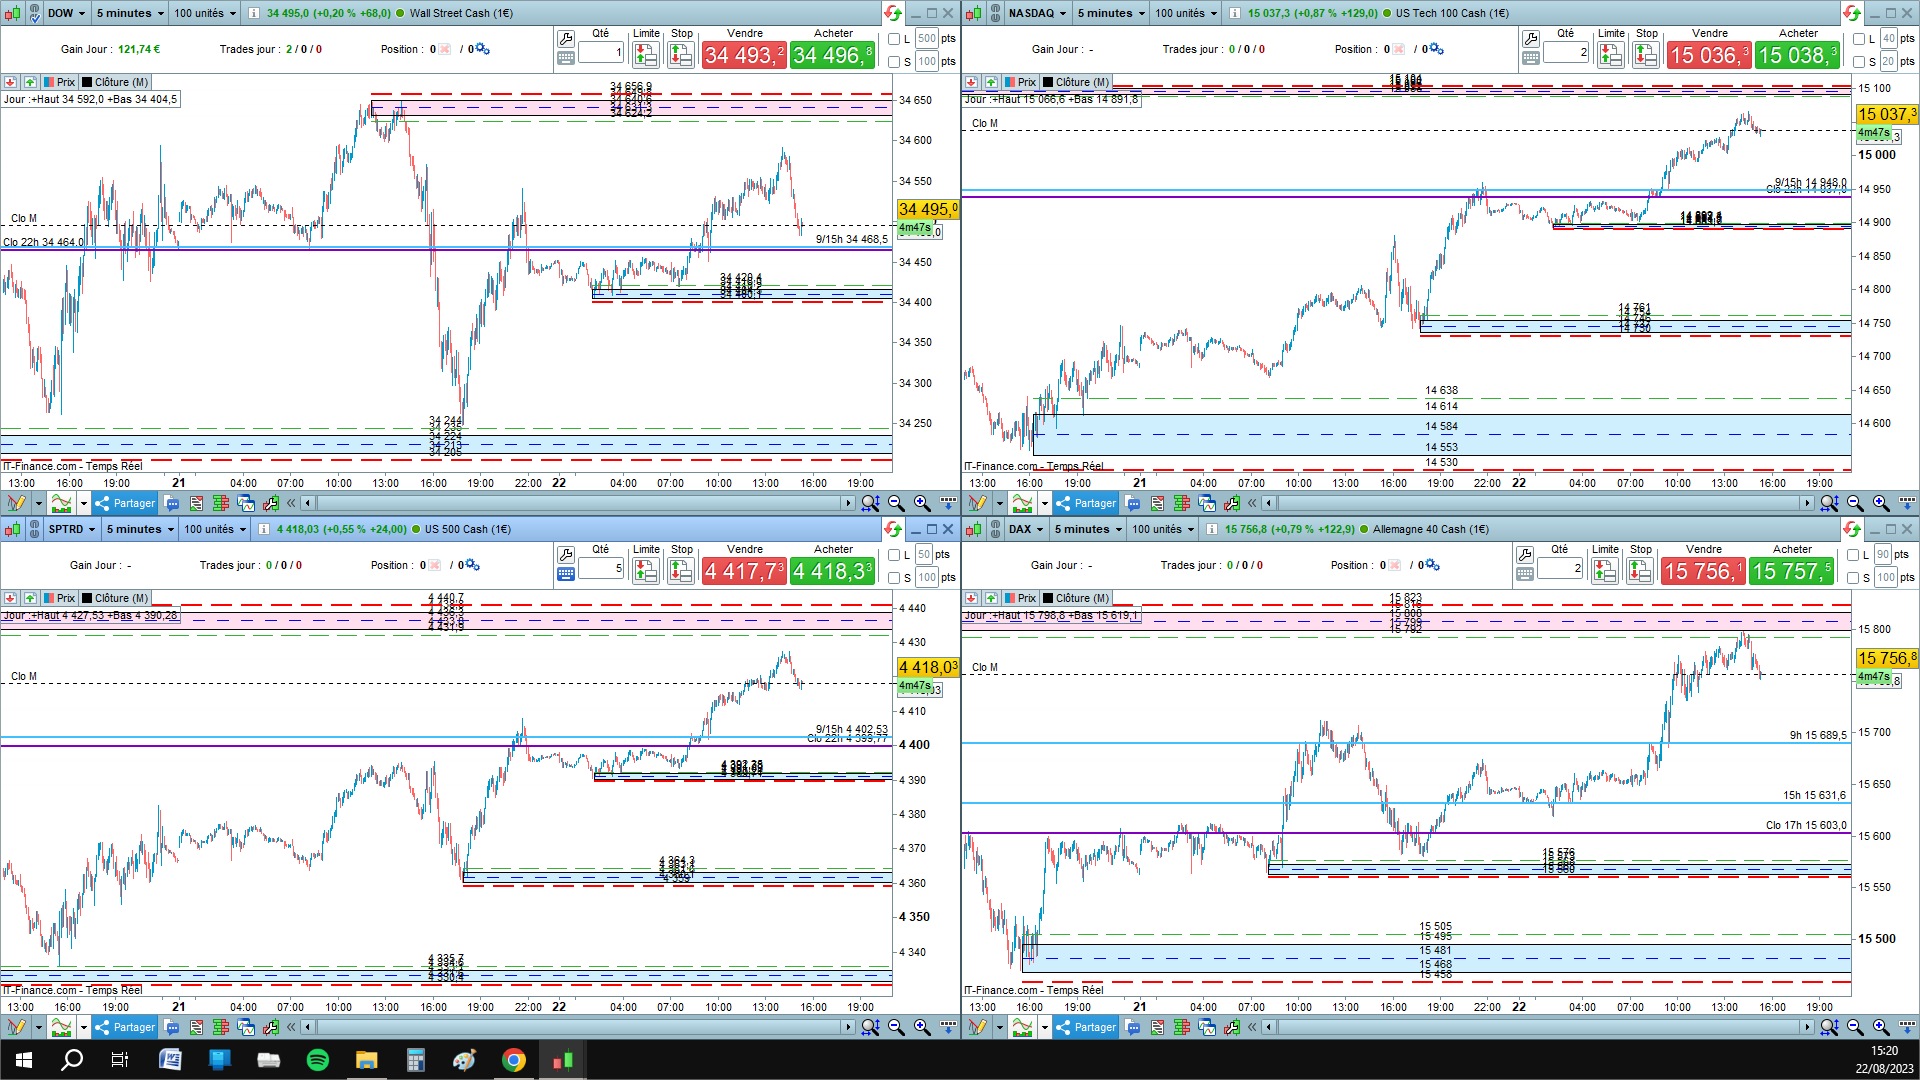This screenshot has width=1920, height=1080.
Task: Click Stop order icon on NASDAQ panel
Action: click(x=1645, y=56)
